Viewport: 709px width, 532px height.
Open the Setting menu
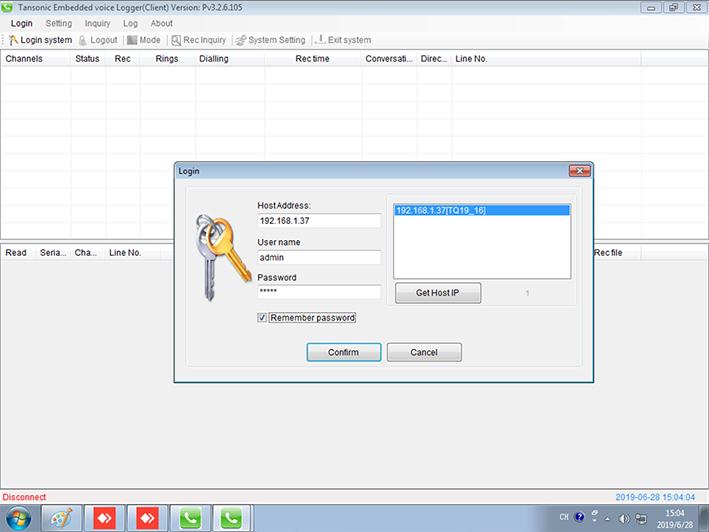point(59,23)
